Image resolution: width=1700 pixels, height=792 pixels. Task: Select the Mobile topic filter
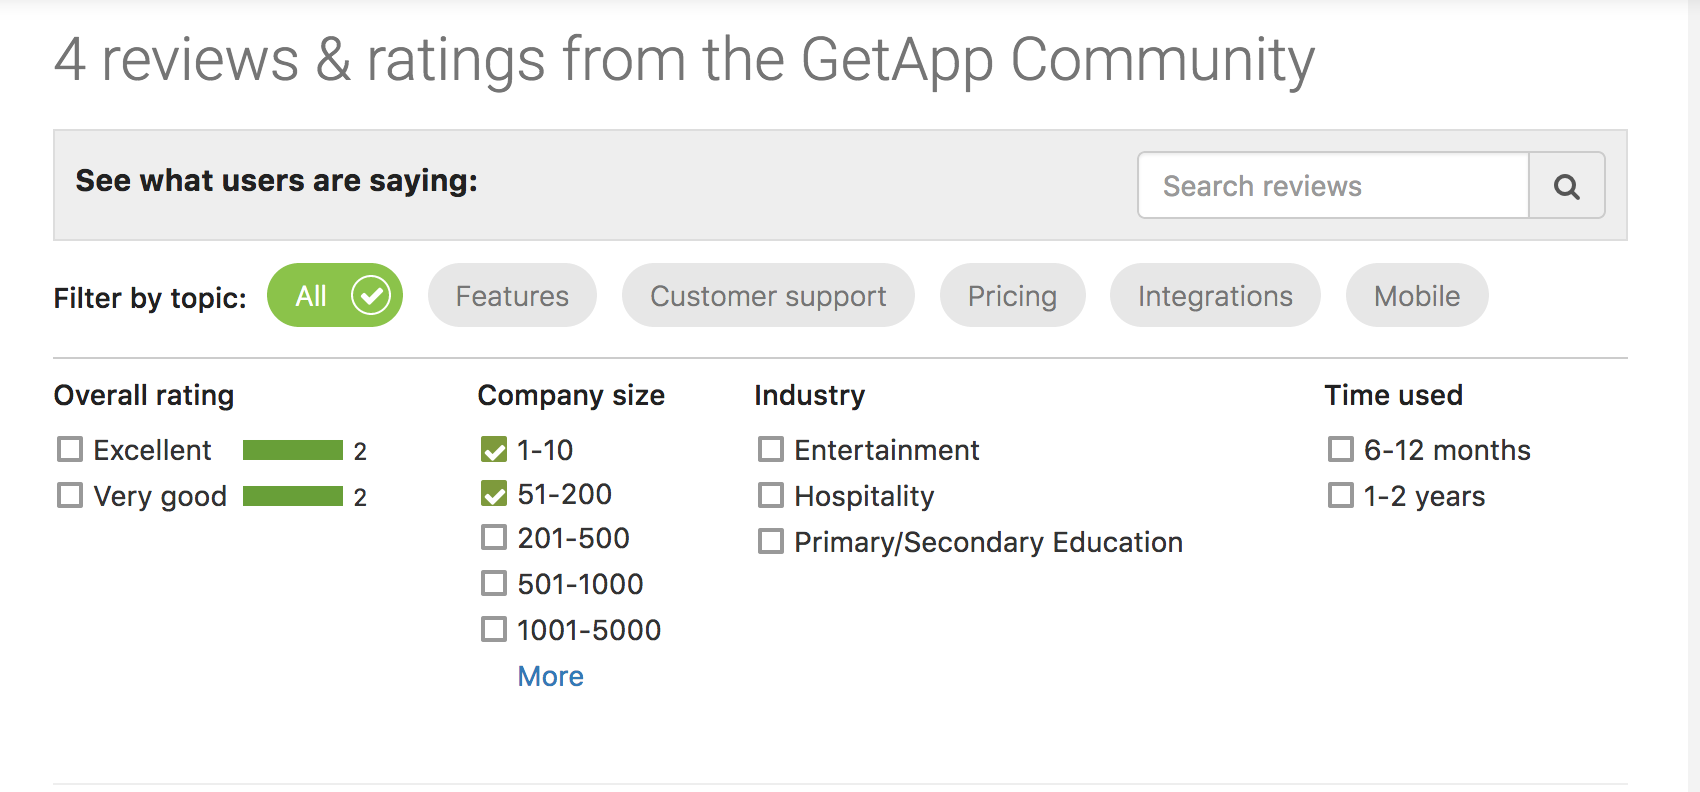[x=1416, y=295]
